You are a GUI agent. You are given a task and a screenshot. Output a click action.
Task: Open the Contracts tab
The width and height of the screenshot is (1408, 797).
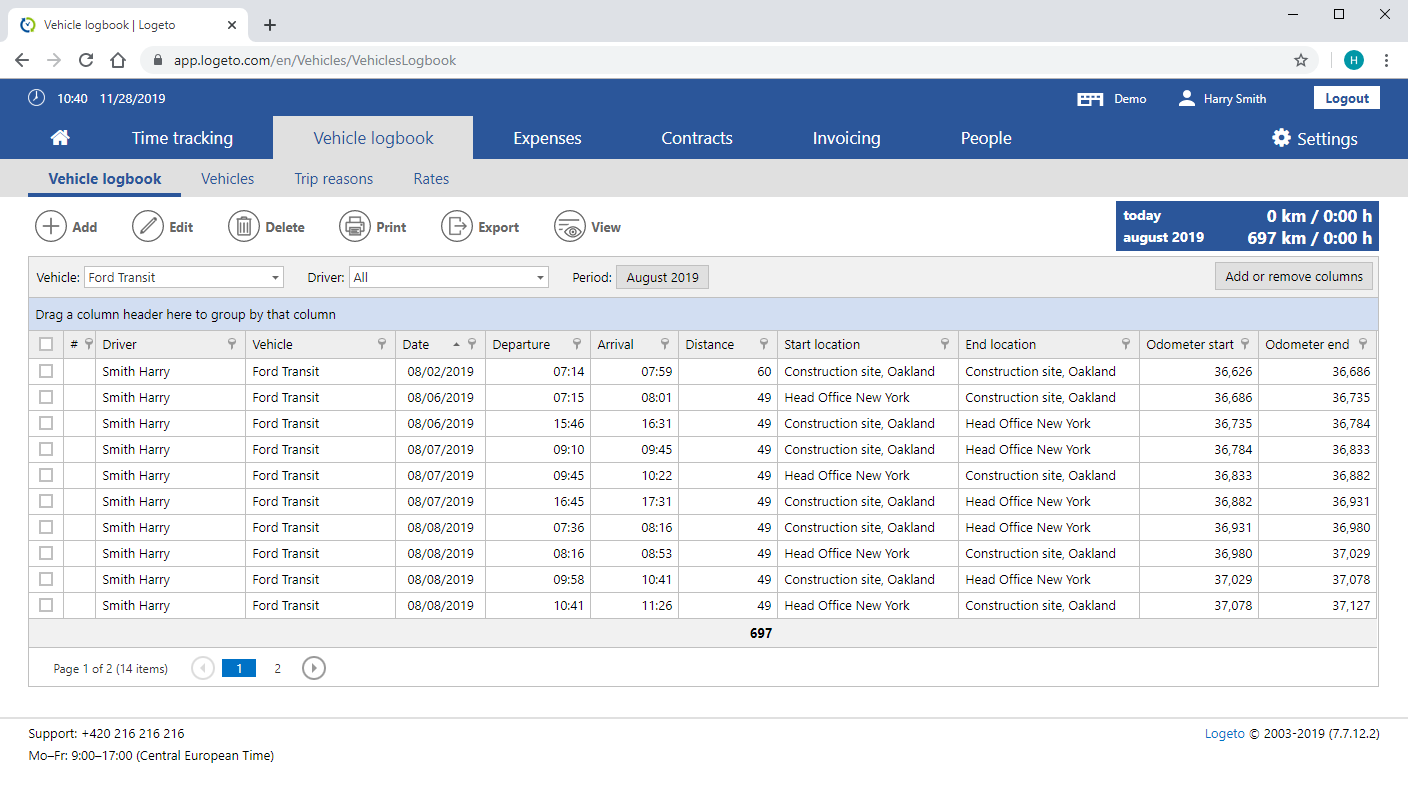(697, 138)
